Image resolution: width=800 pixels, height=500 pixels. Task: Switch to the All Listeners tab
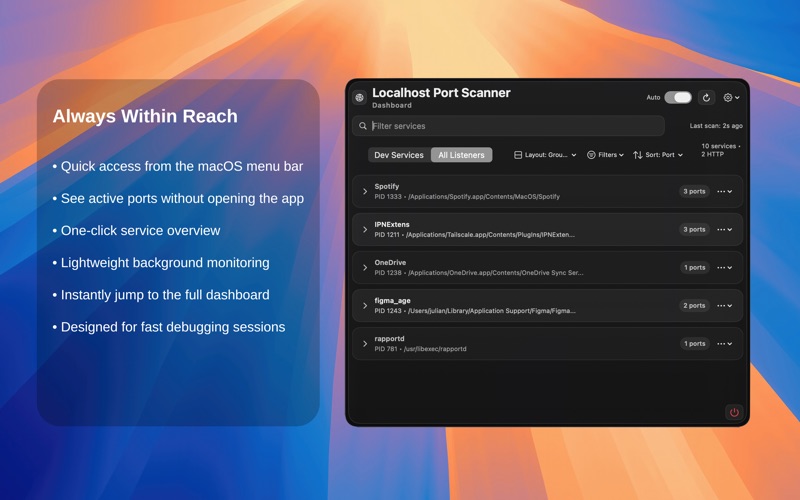[x=461, y=155]
